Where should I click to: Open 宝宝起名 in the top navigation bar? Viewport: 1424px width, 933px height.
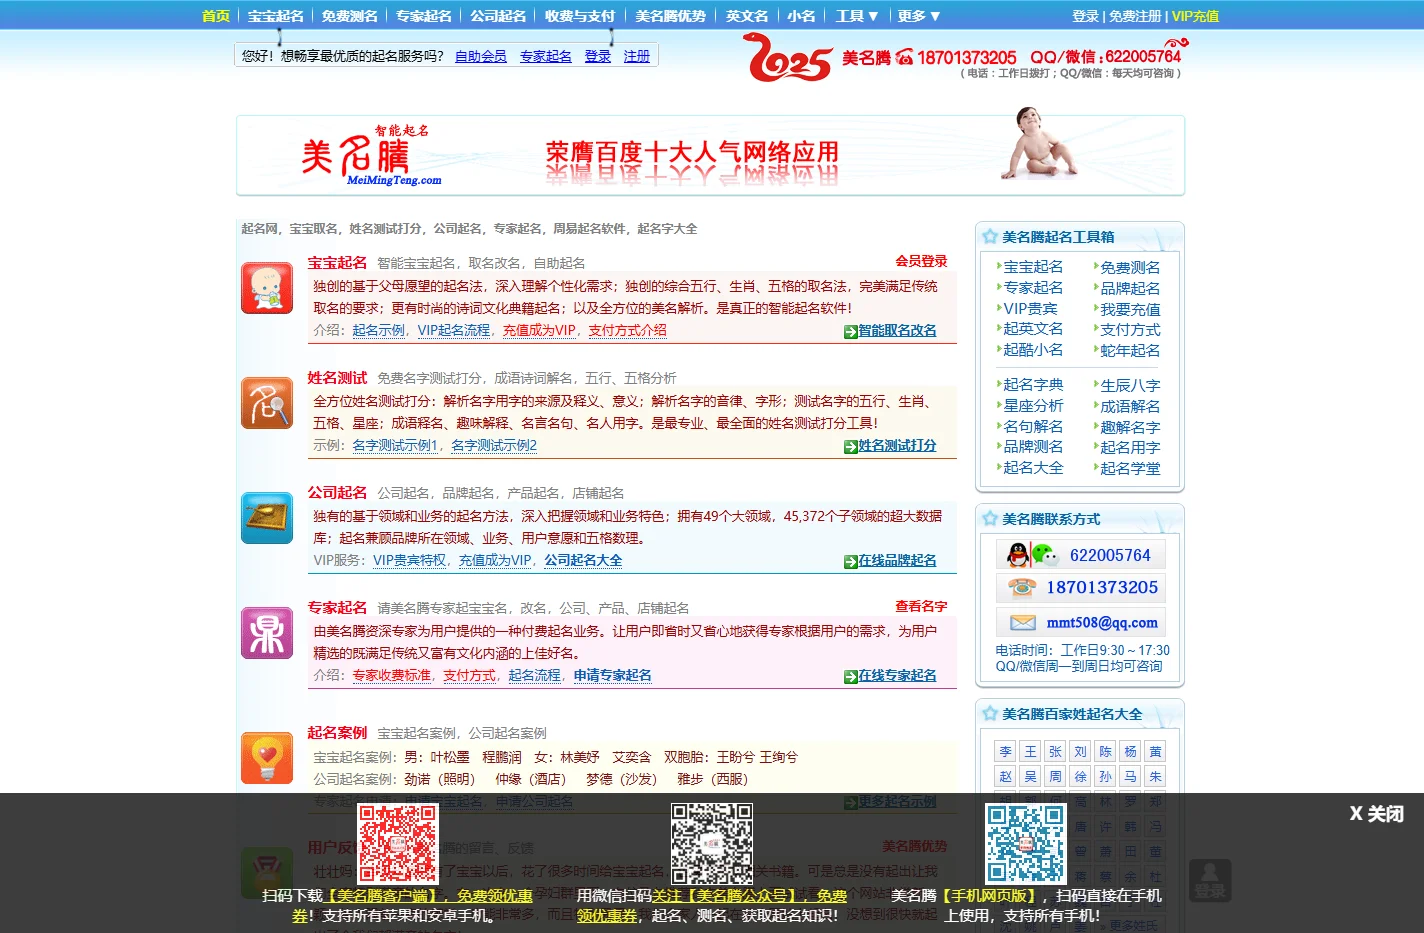pyautogui.click(x=276, y=16)
